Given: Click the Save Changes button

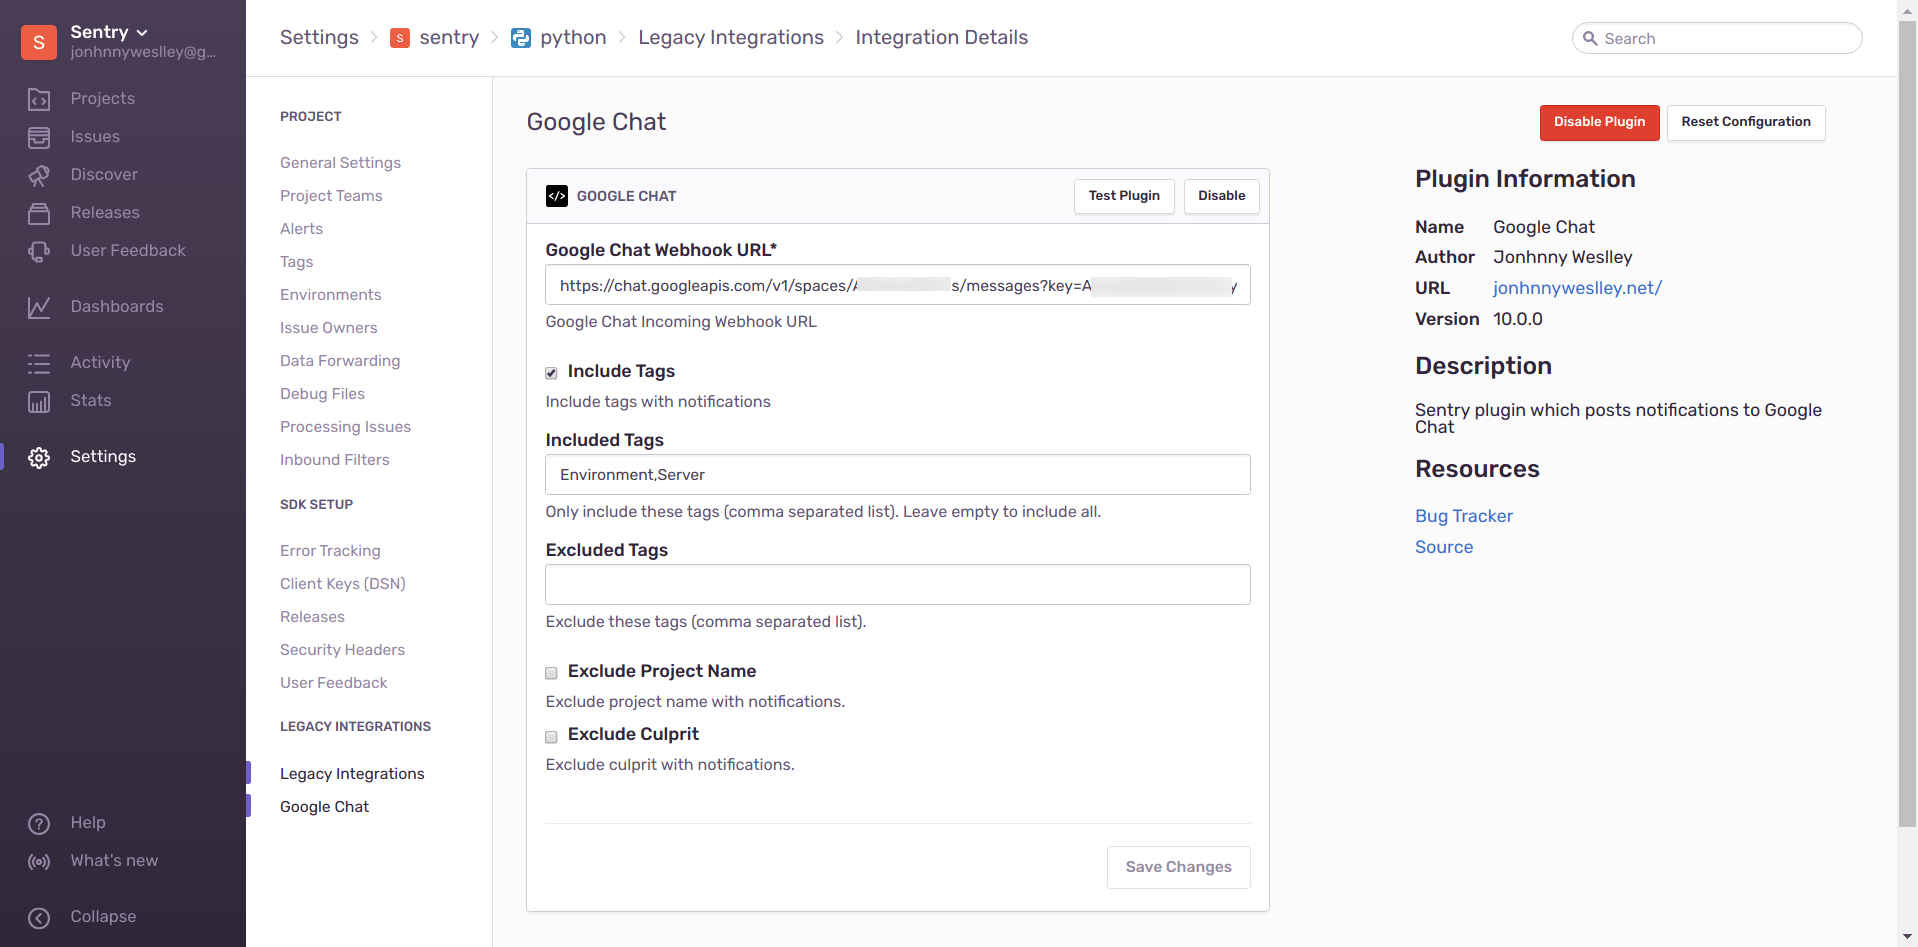Looking at the screenshot, I should [x=1177, y=867].
